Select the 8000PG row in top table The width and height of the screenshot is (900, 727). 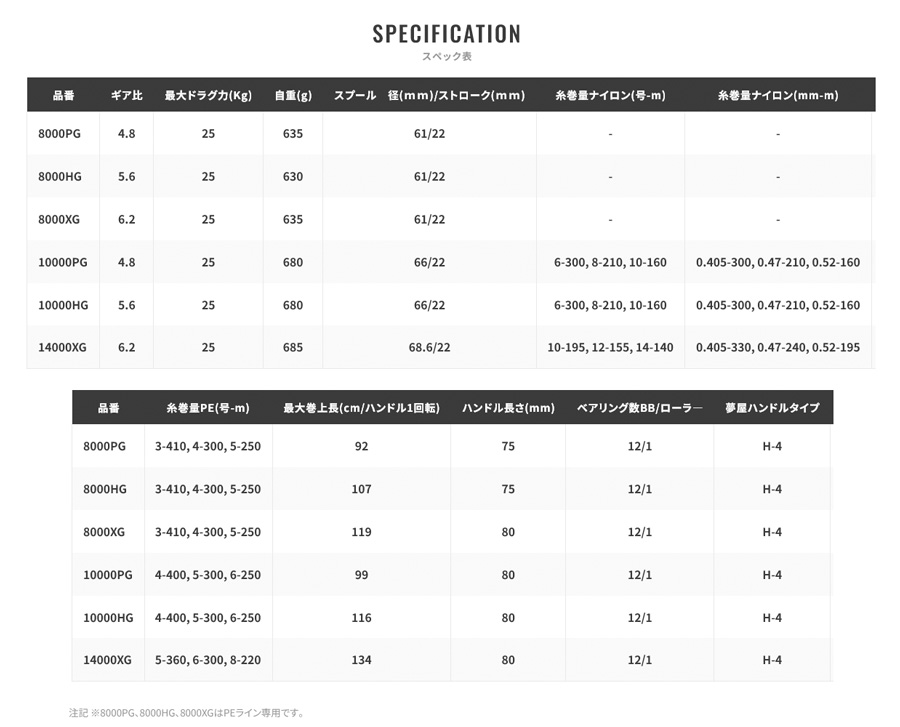pos(451,134)
